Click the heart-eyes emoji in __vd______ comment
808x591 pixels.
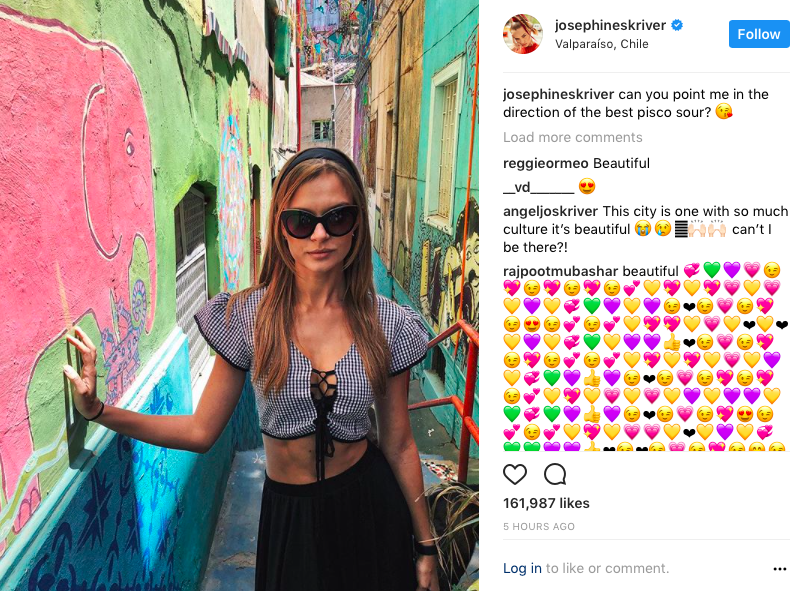(x=587, y=186)
